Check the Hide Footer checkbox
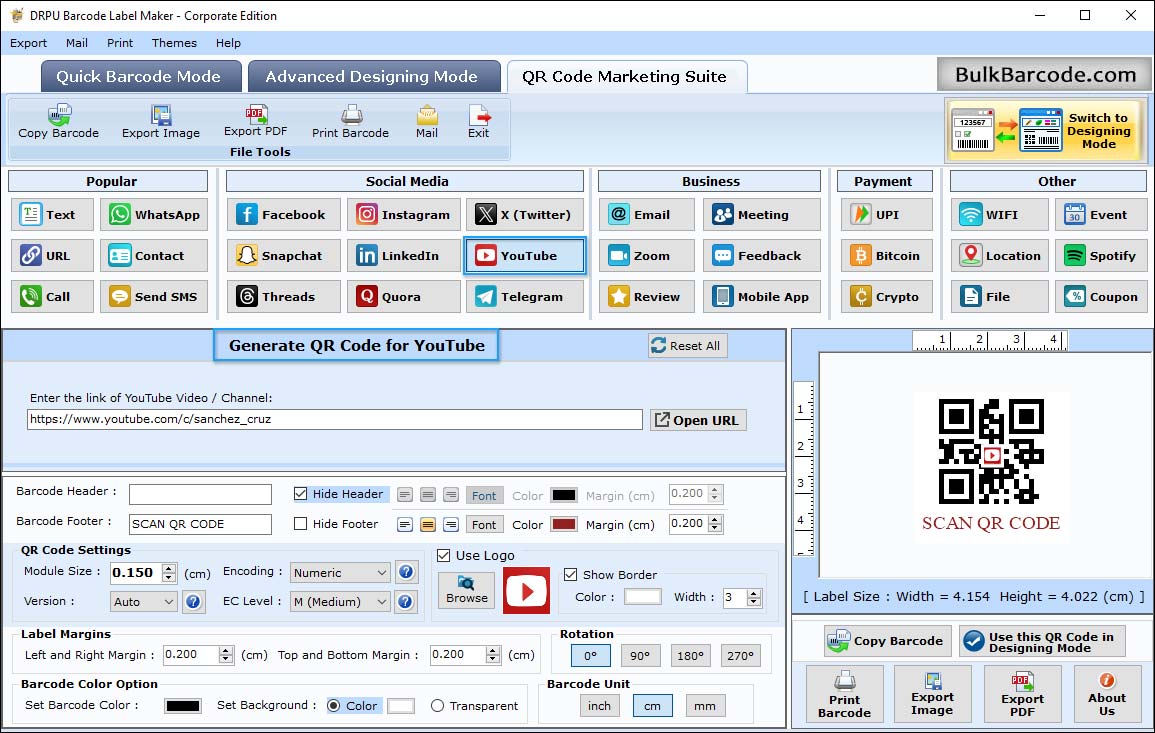The height and width of the screenshot is (733, 1155). 301,524
